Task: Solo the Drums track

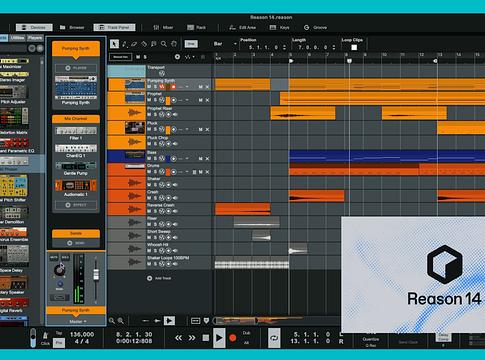Action: (155, 172)
